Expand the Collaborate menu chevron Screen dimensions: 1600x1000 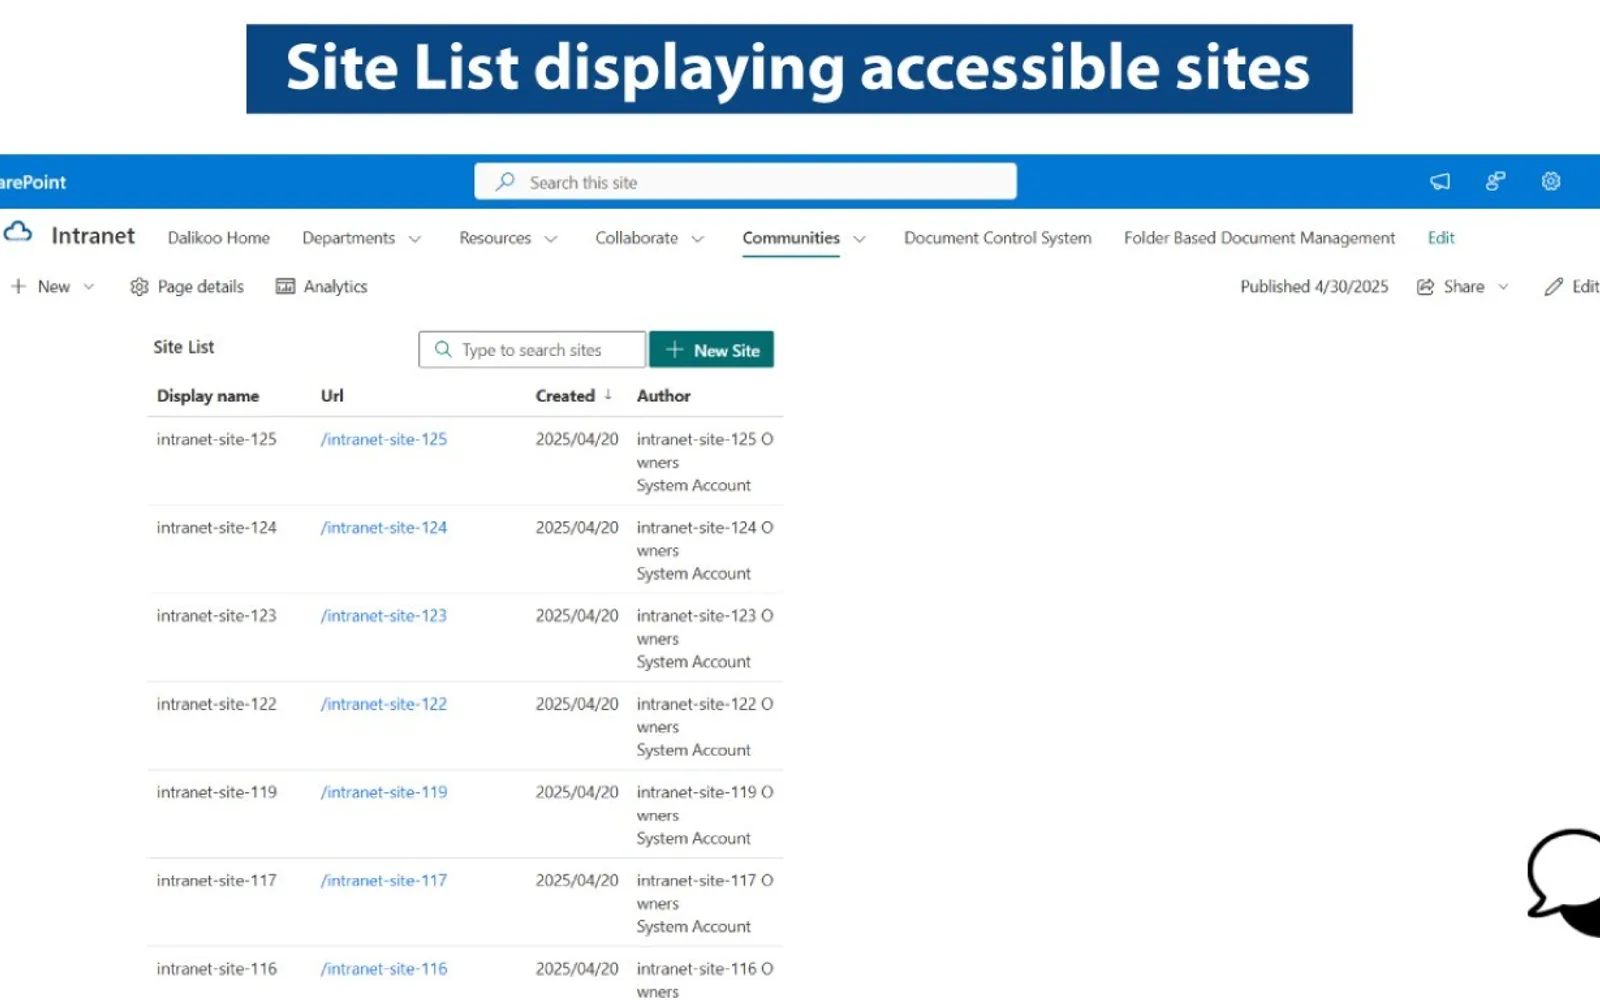coord(698,239)
